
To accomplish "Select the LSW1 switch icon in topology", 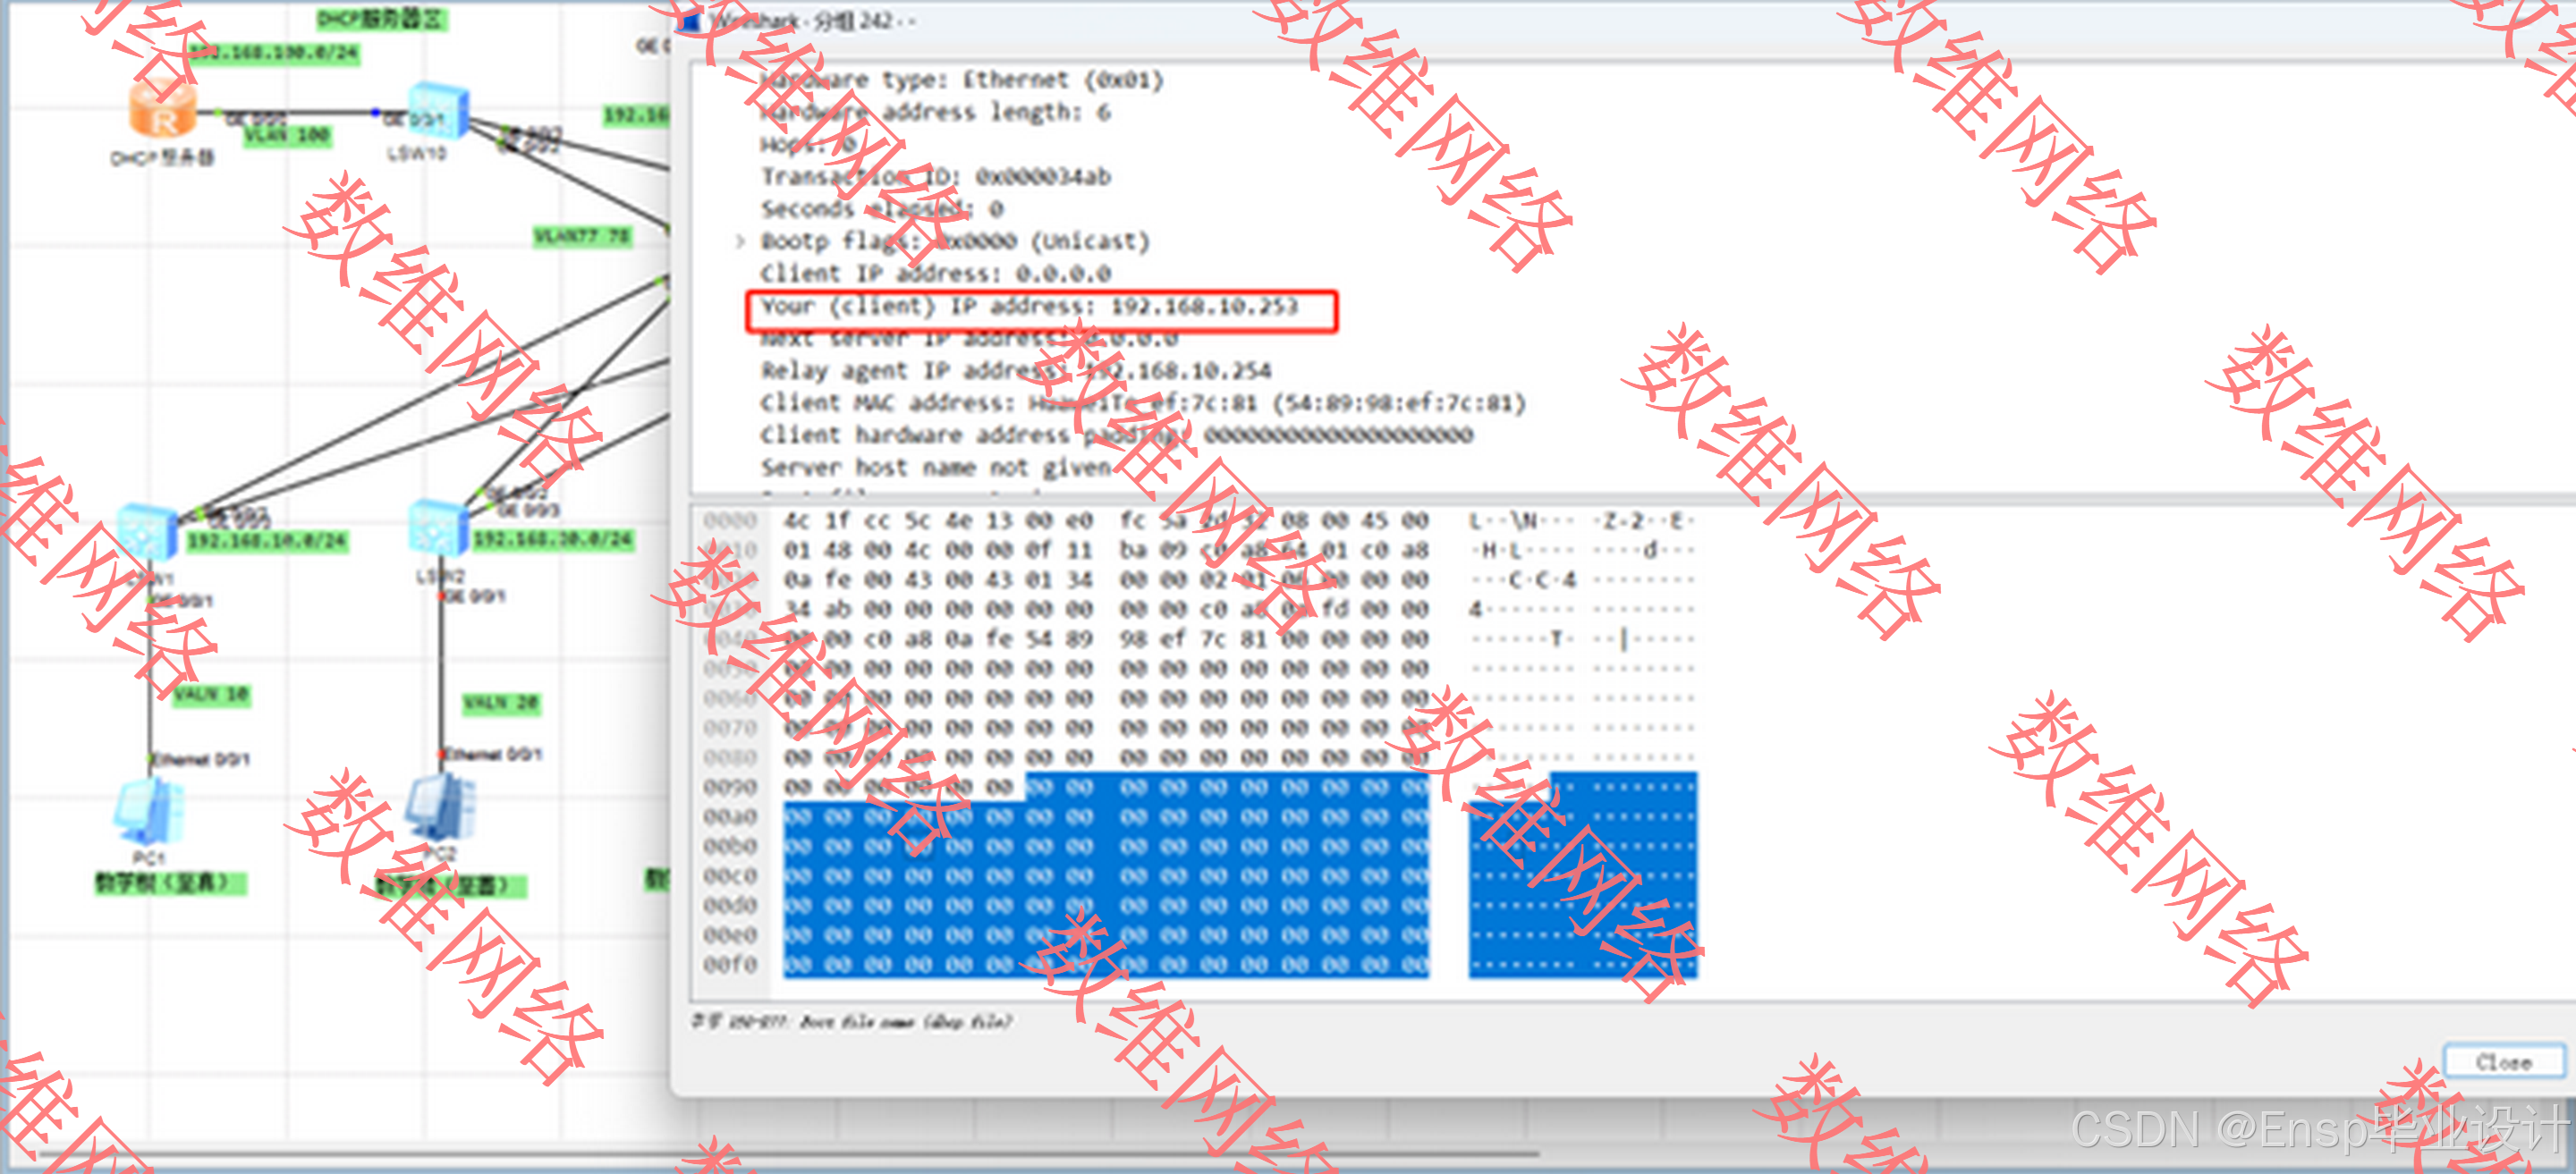I will [147, 531].
